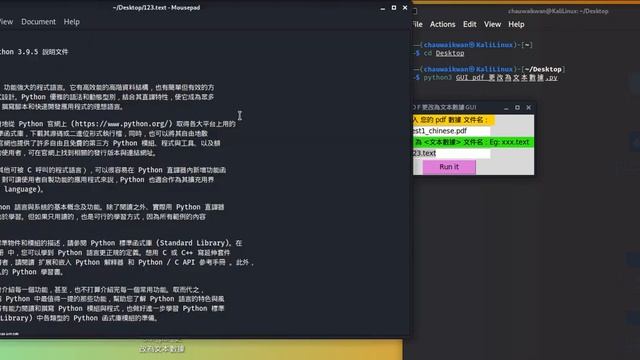Click the green text file name label
640x360 pixels.
[x=473, y=142]
